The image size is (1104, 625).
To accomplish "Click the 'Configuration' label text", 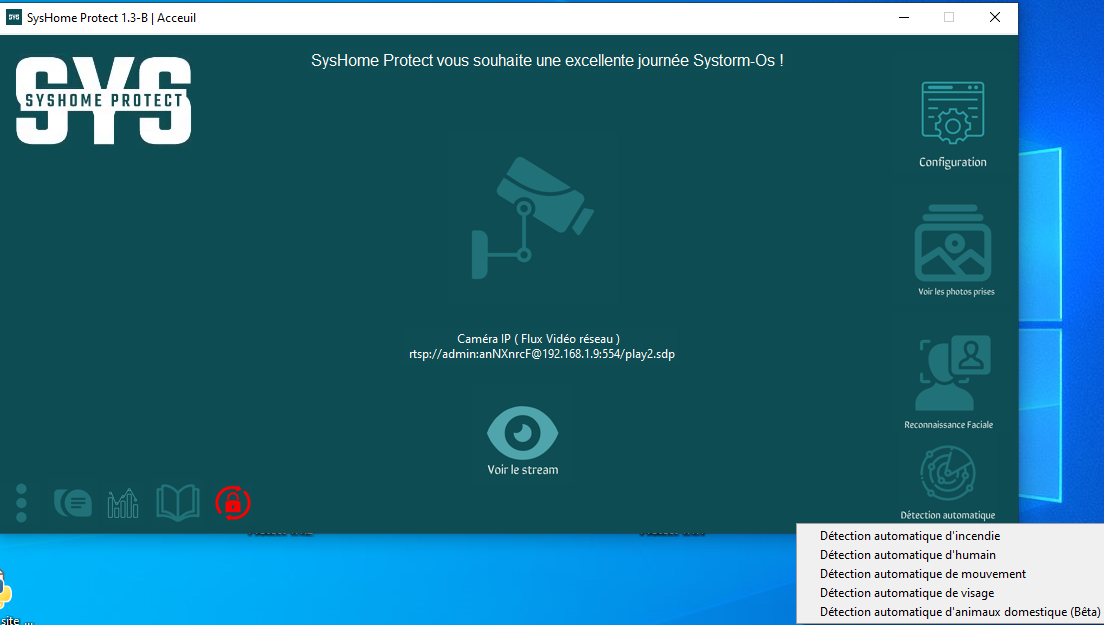I will coord(953,162).
